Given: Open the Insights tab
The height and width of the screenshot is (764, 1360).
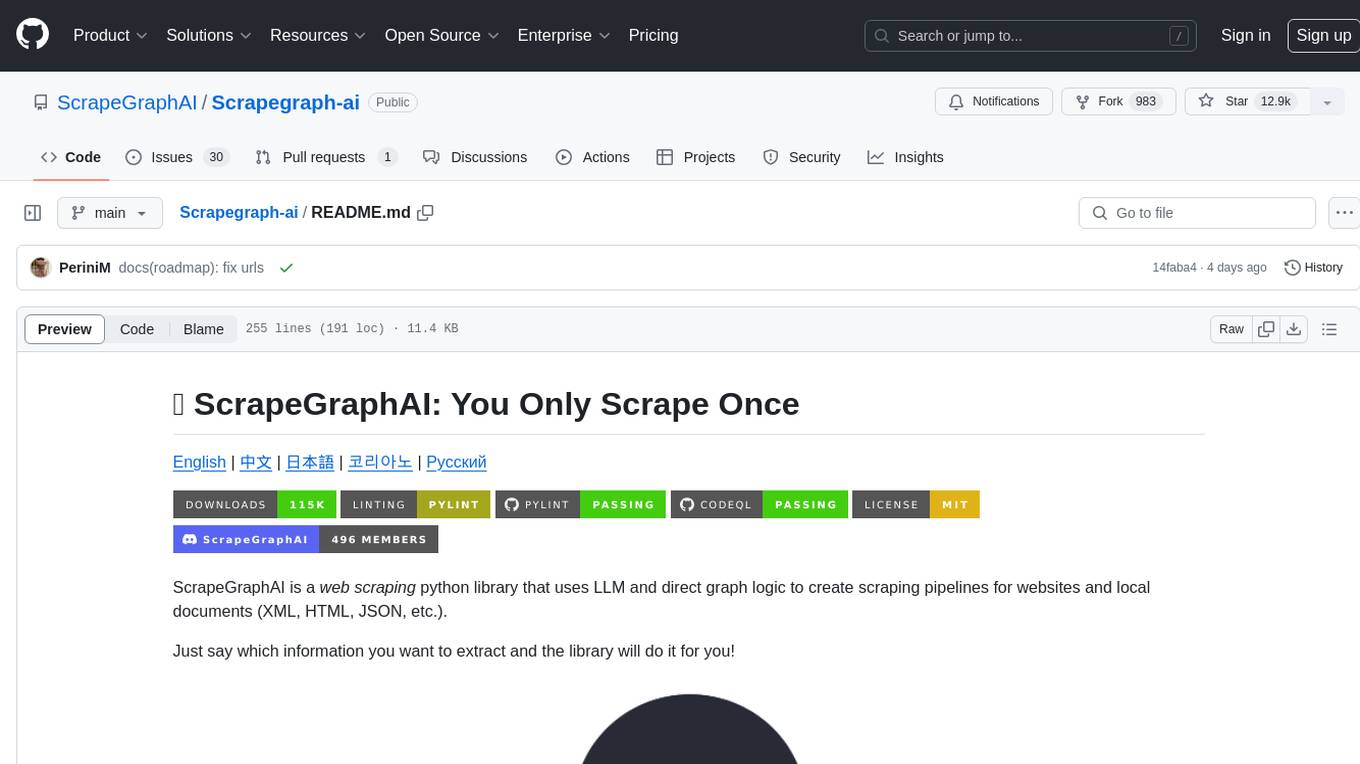Looking at the screenshot, I should coord(905,157).
